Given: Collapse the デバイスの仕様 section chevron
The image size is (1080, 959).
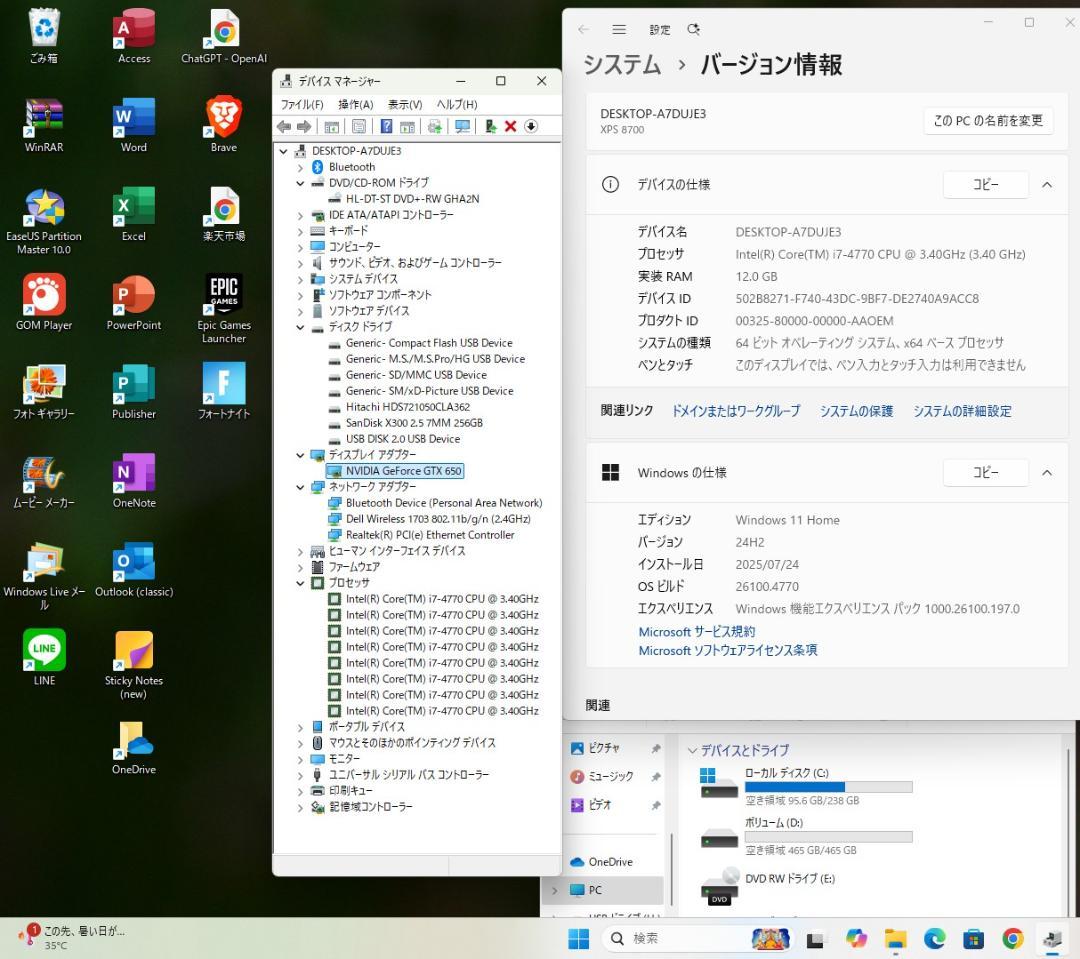Looking at the screenshot, I should tap(1049, 184).
